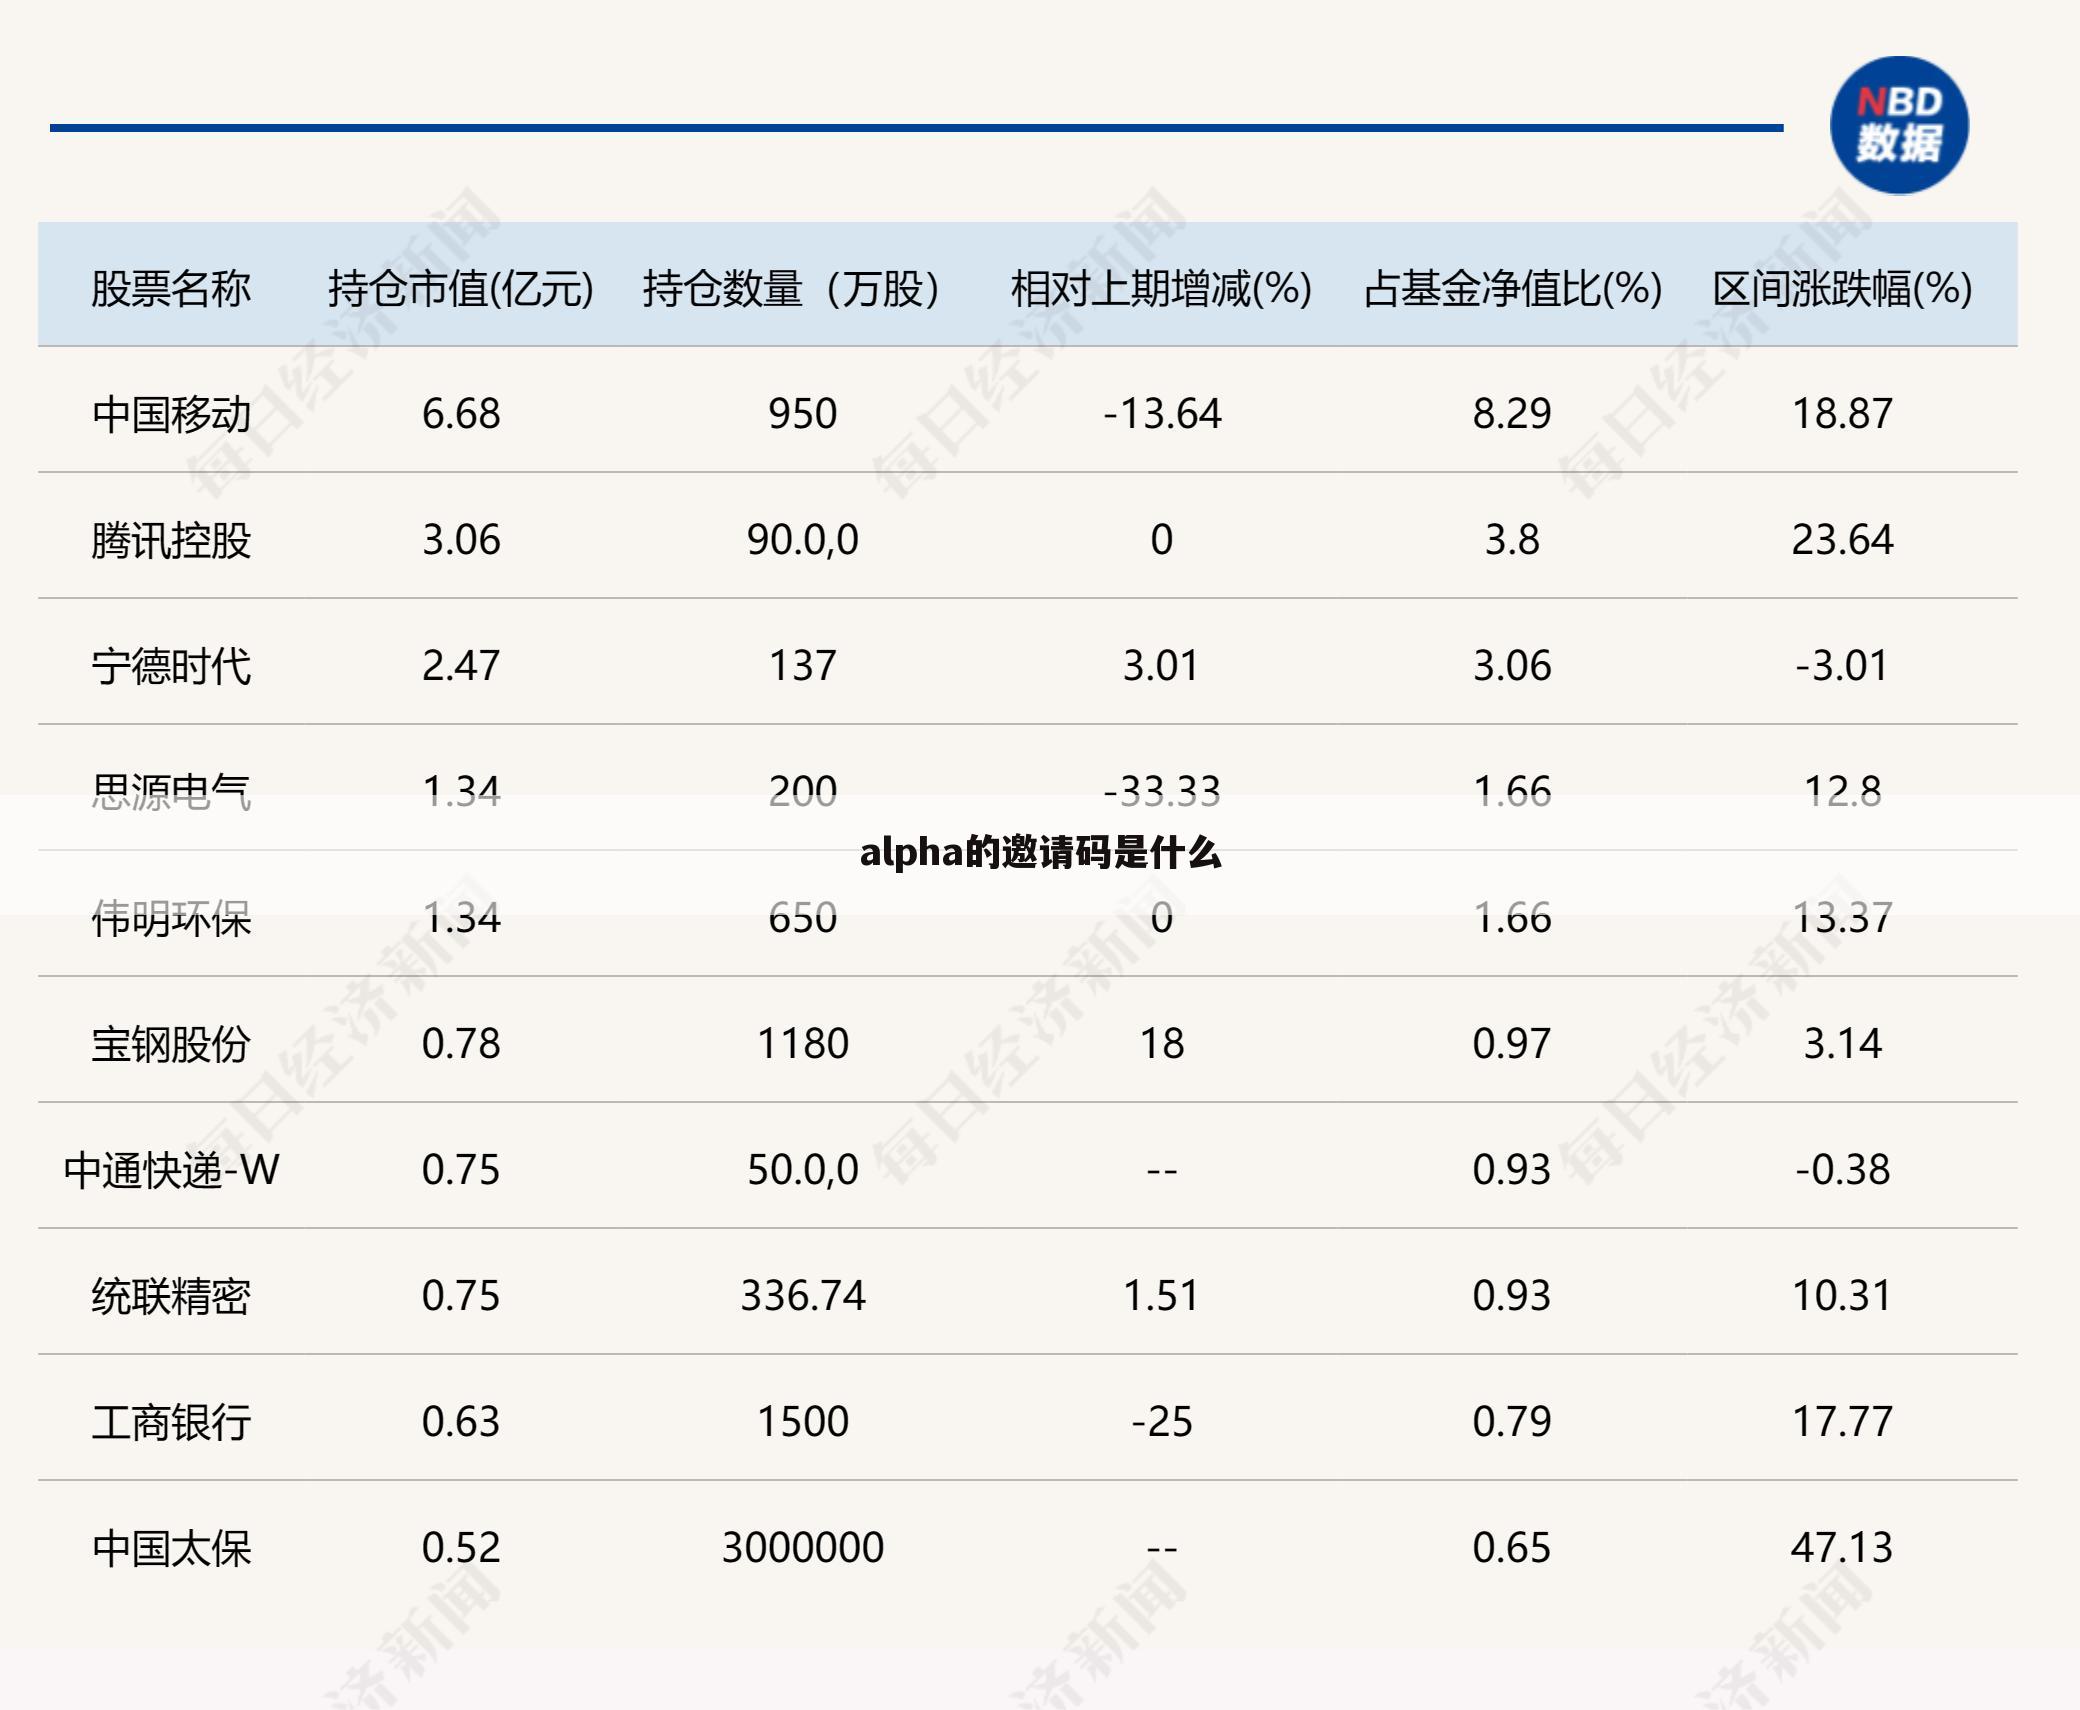Click the stock name 中国太保

tap(171, 1548)
